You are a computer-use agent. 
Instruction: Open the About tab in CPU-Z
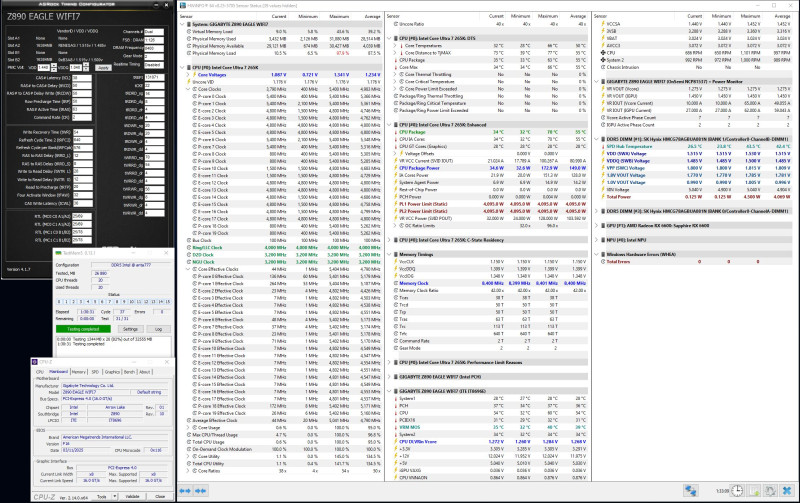click(x=145, y=372)
